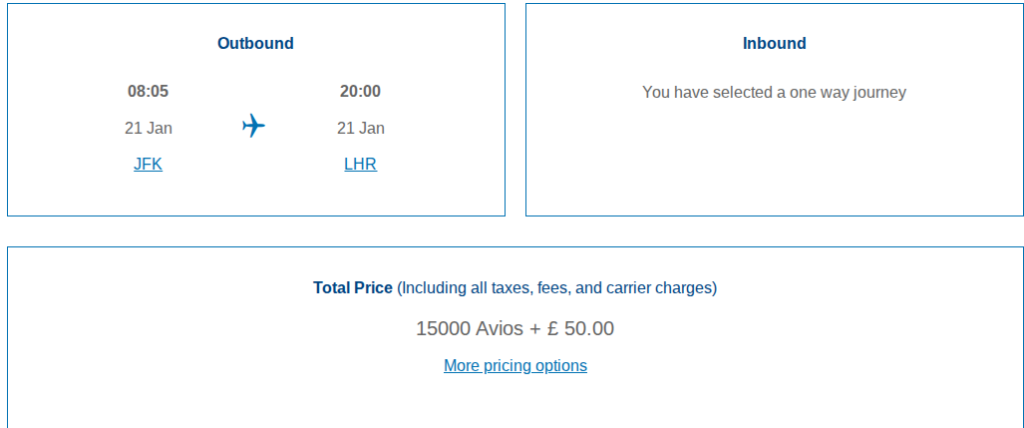Click the taxes, fees, and carrier charges note
Screen dimensions: 1024x428
pyautogui.click(x=557, y=287)
